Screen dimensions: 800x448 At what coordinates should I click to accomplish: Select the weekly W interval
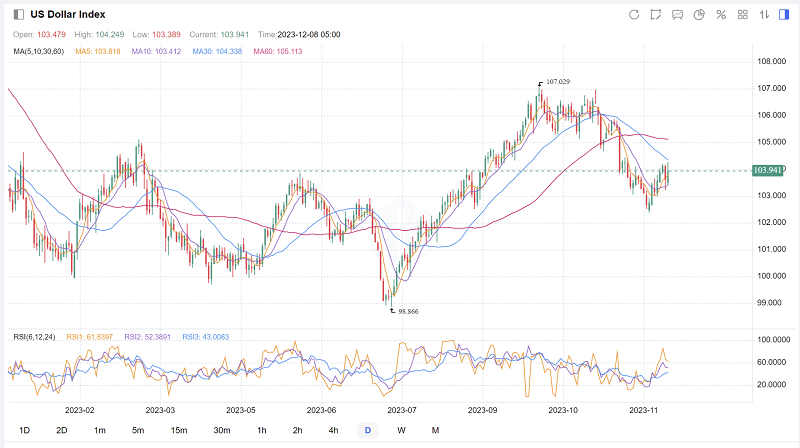point(401,430)
